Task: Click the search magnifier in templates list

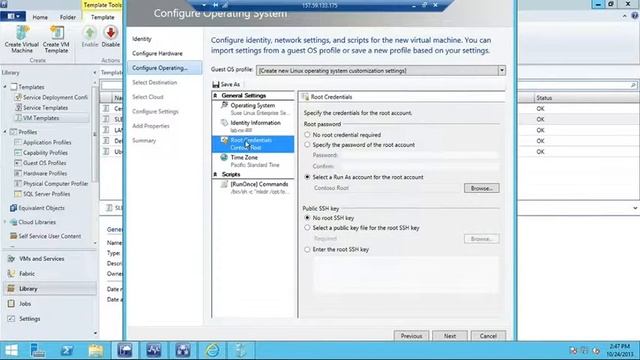Action: coord(633,85)
